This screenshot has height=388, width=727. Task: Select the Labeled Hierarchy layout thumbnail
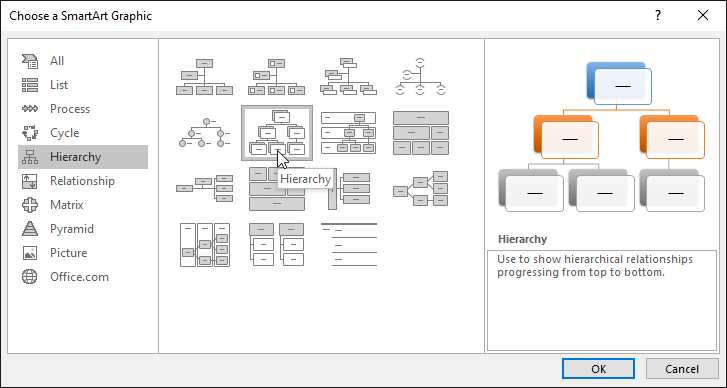point(349,133)
